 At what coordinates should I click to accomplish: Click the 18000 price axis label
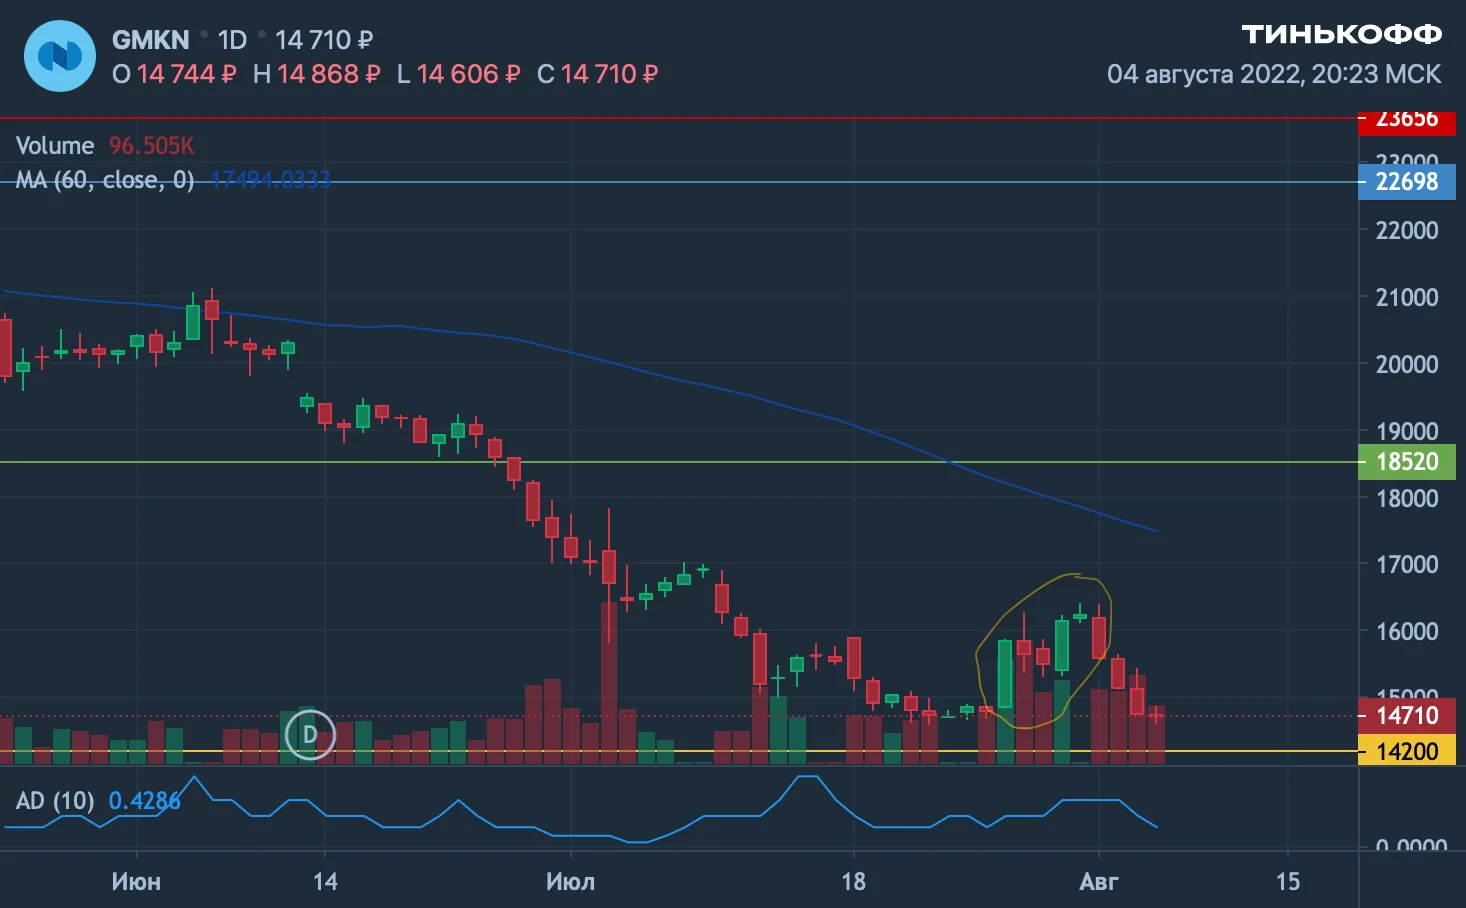coord(1407,498)
